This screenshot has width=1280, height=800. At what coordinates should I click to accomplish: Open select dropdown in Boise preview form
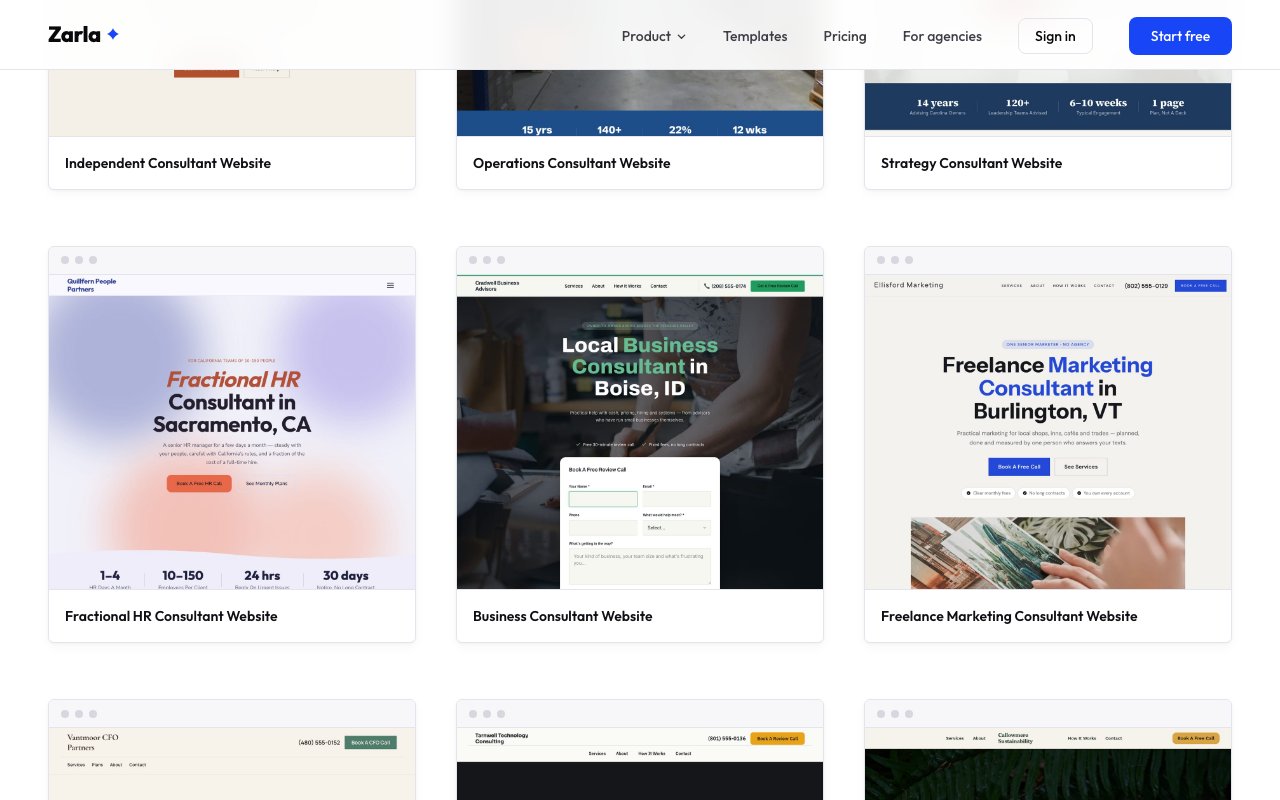(x=677, y=527)
